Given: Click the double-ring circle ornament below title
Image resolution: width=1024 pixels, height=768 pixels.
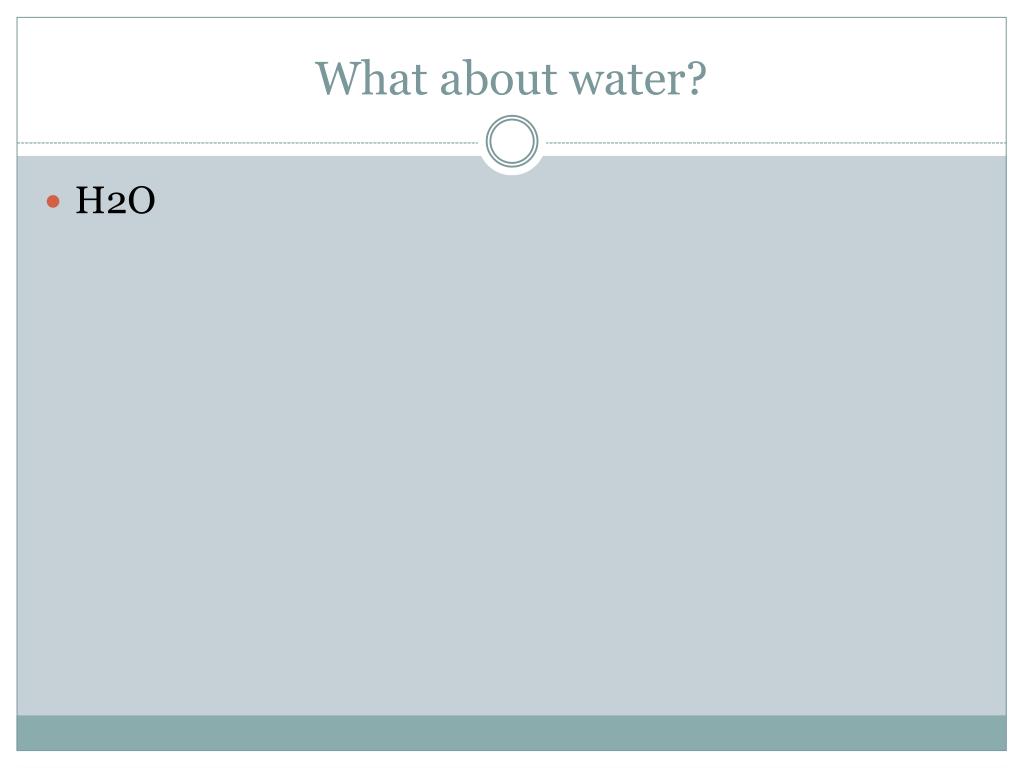Looking at the screenshot, I should [x=511, y=141].
